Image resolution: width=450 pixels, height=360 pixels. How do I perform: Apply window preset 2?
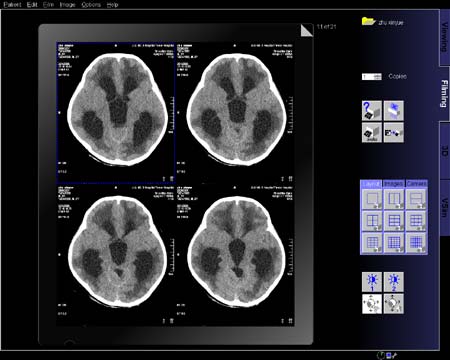coord(394,282)
